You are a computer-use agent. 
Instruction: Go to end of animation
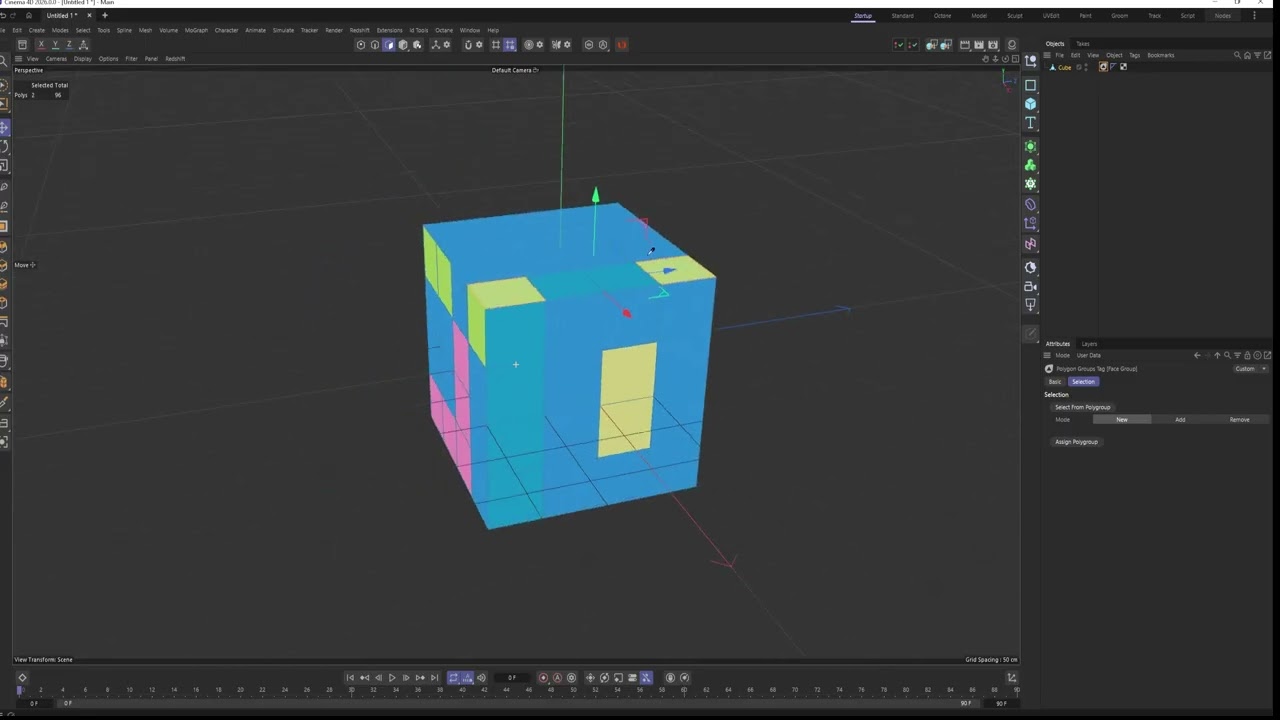point(434,678)
